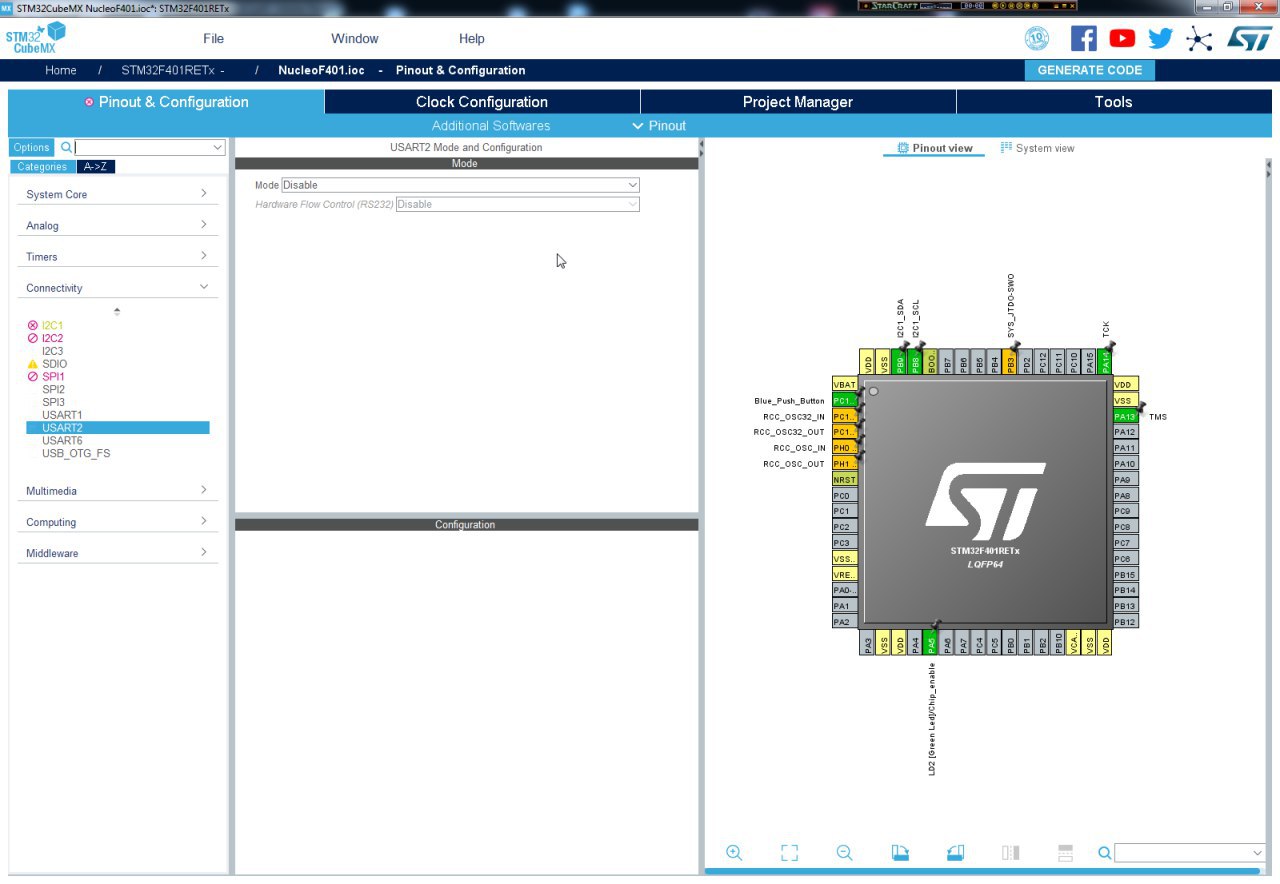Click the peripheral search magnifier icon
The width and height of the screenshot is (1280, 884).
click(x=66, y=147)
